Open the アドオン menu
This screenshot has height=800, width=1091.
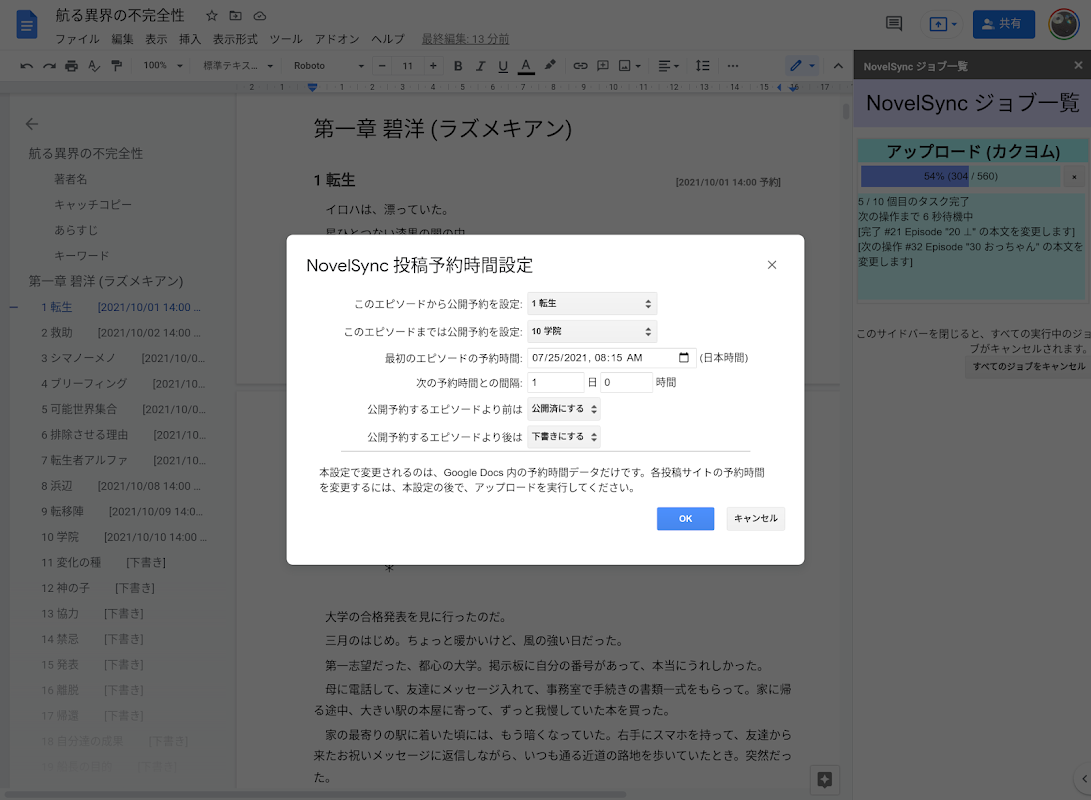pyautogui.click(x=337, y=39)
